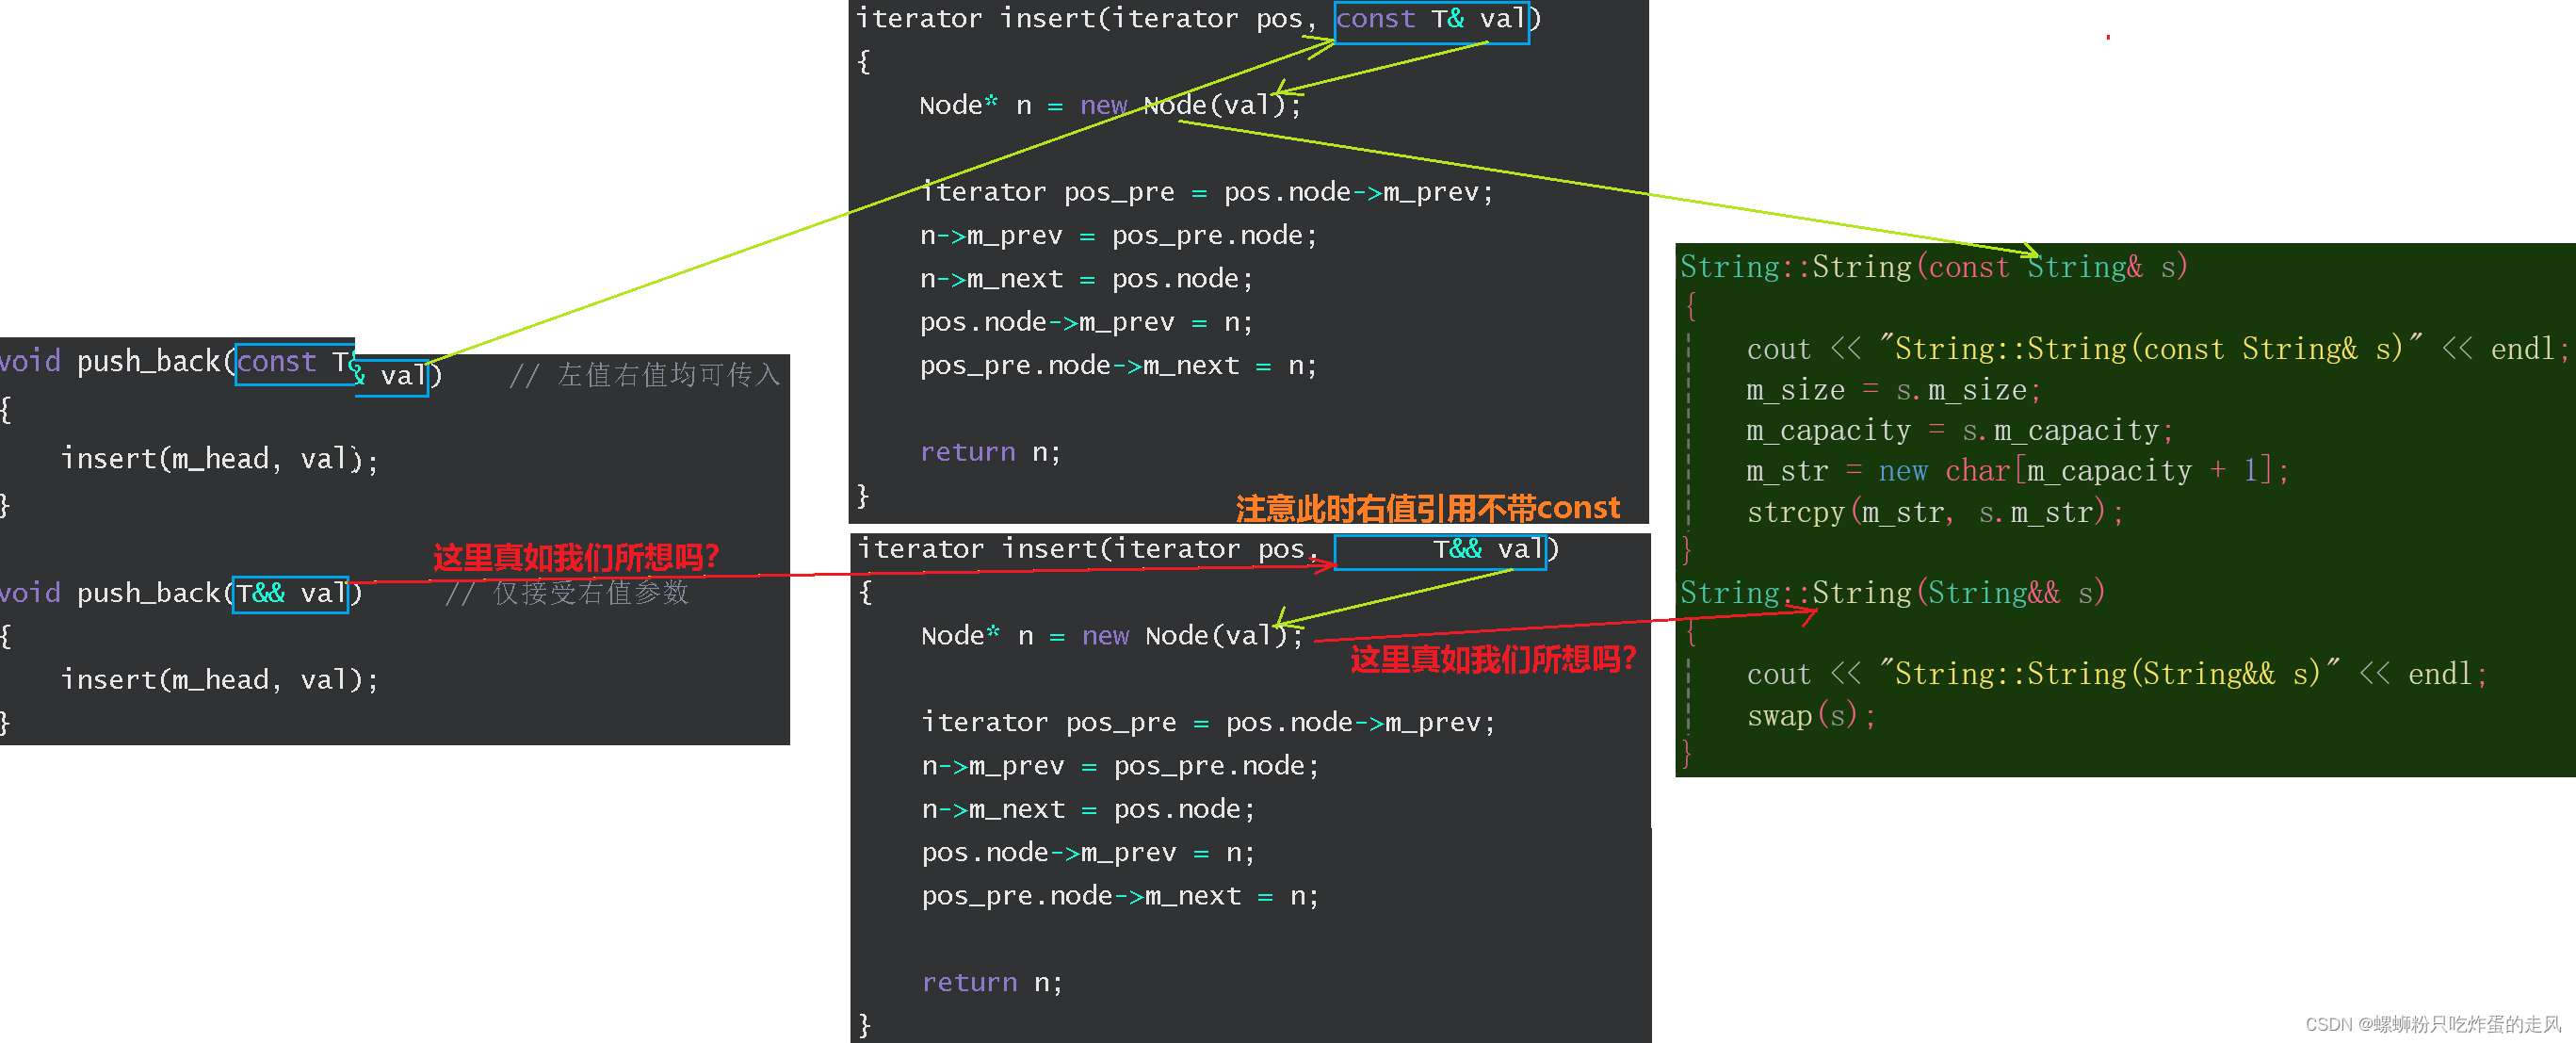Click the 'swap(s);' line
Image resolution: width=2576 pixels, height=1043 pixels.
click(1810, 716)
